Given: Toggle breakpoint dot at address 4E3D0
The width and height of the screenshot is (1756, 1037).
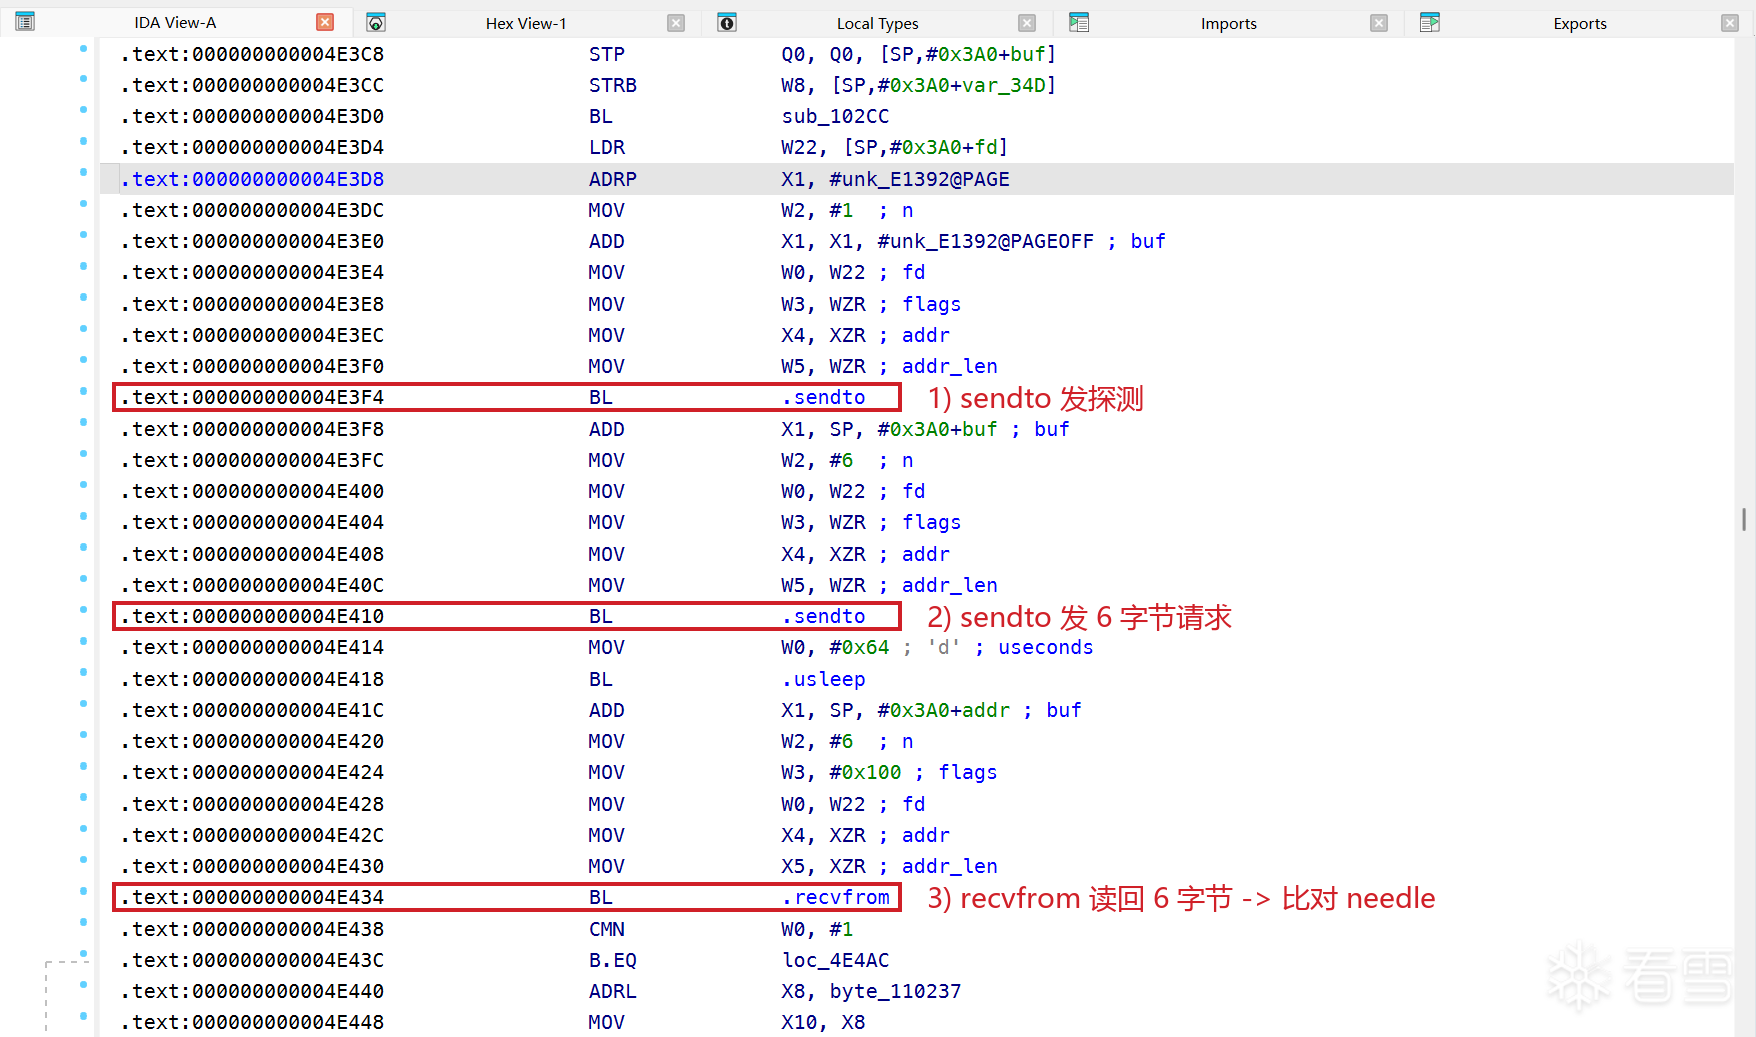Looking at the screenshot, I should [83, 110].
